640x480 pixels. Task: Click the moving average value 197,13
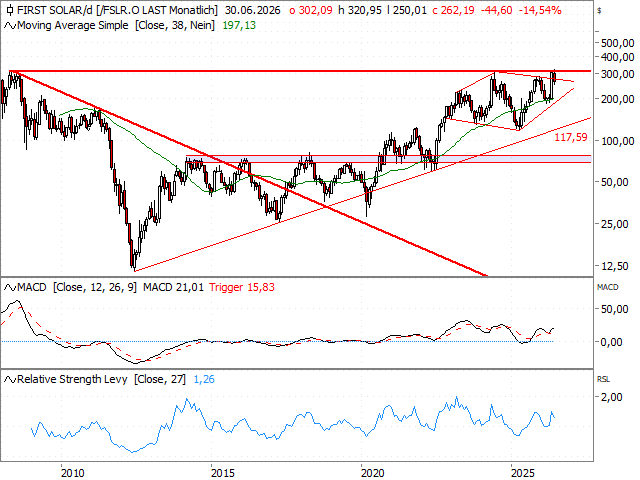coord(239,25)
